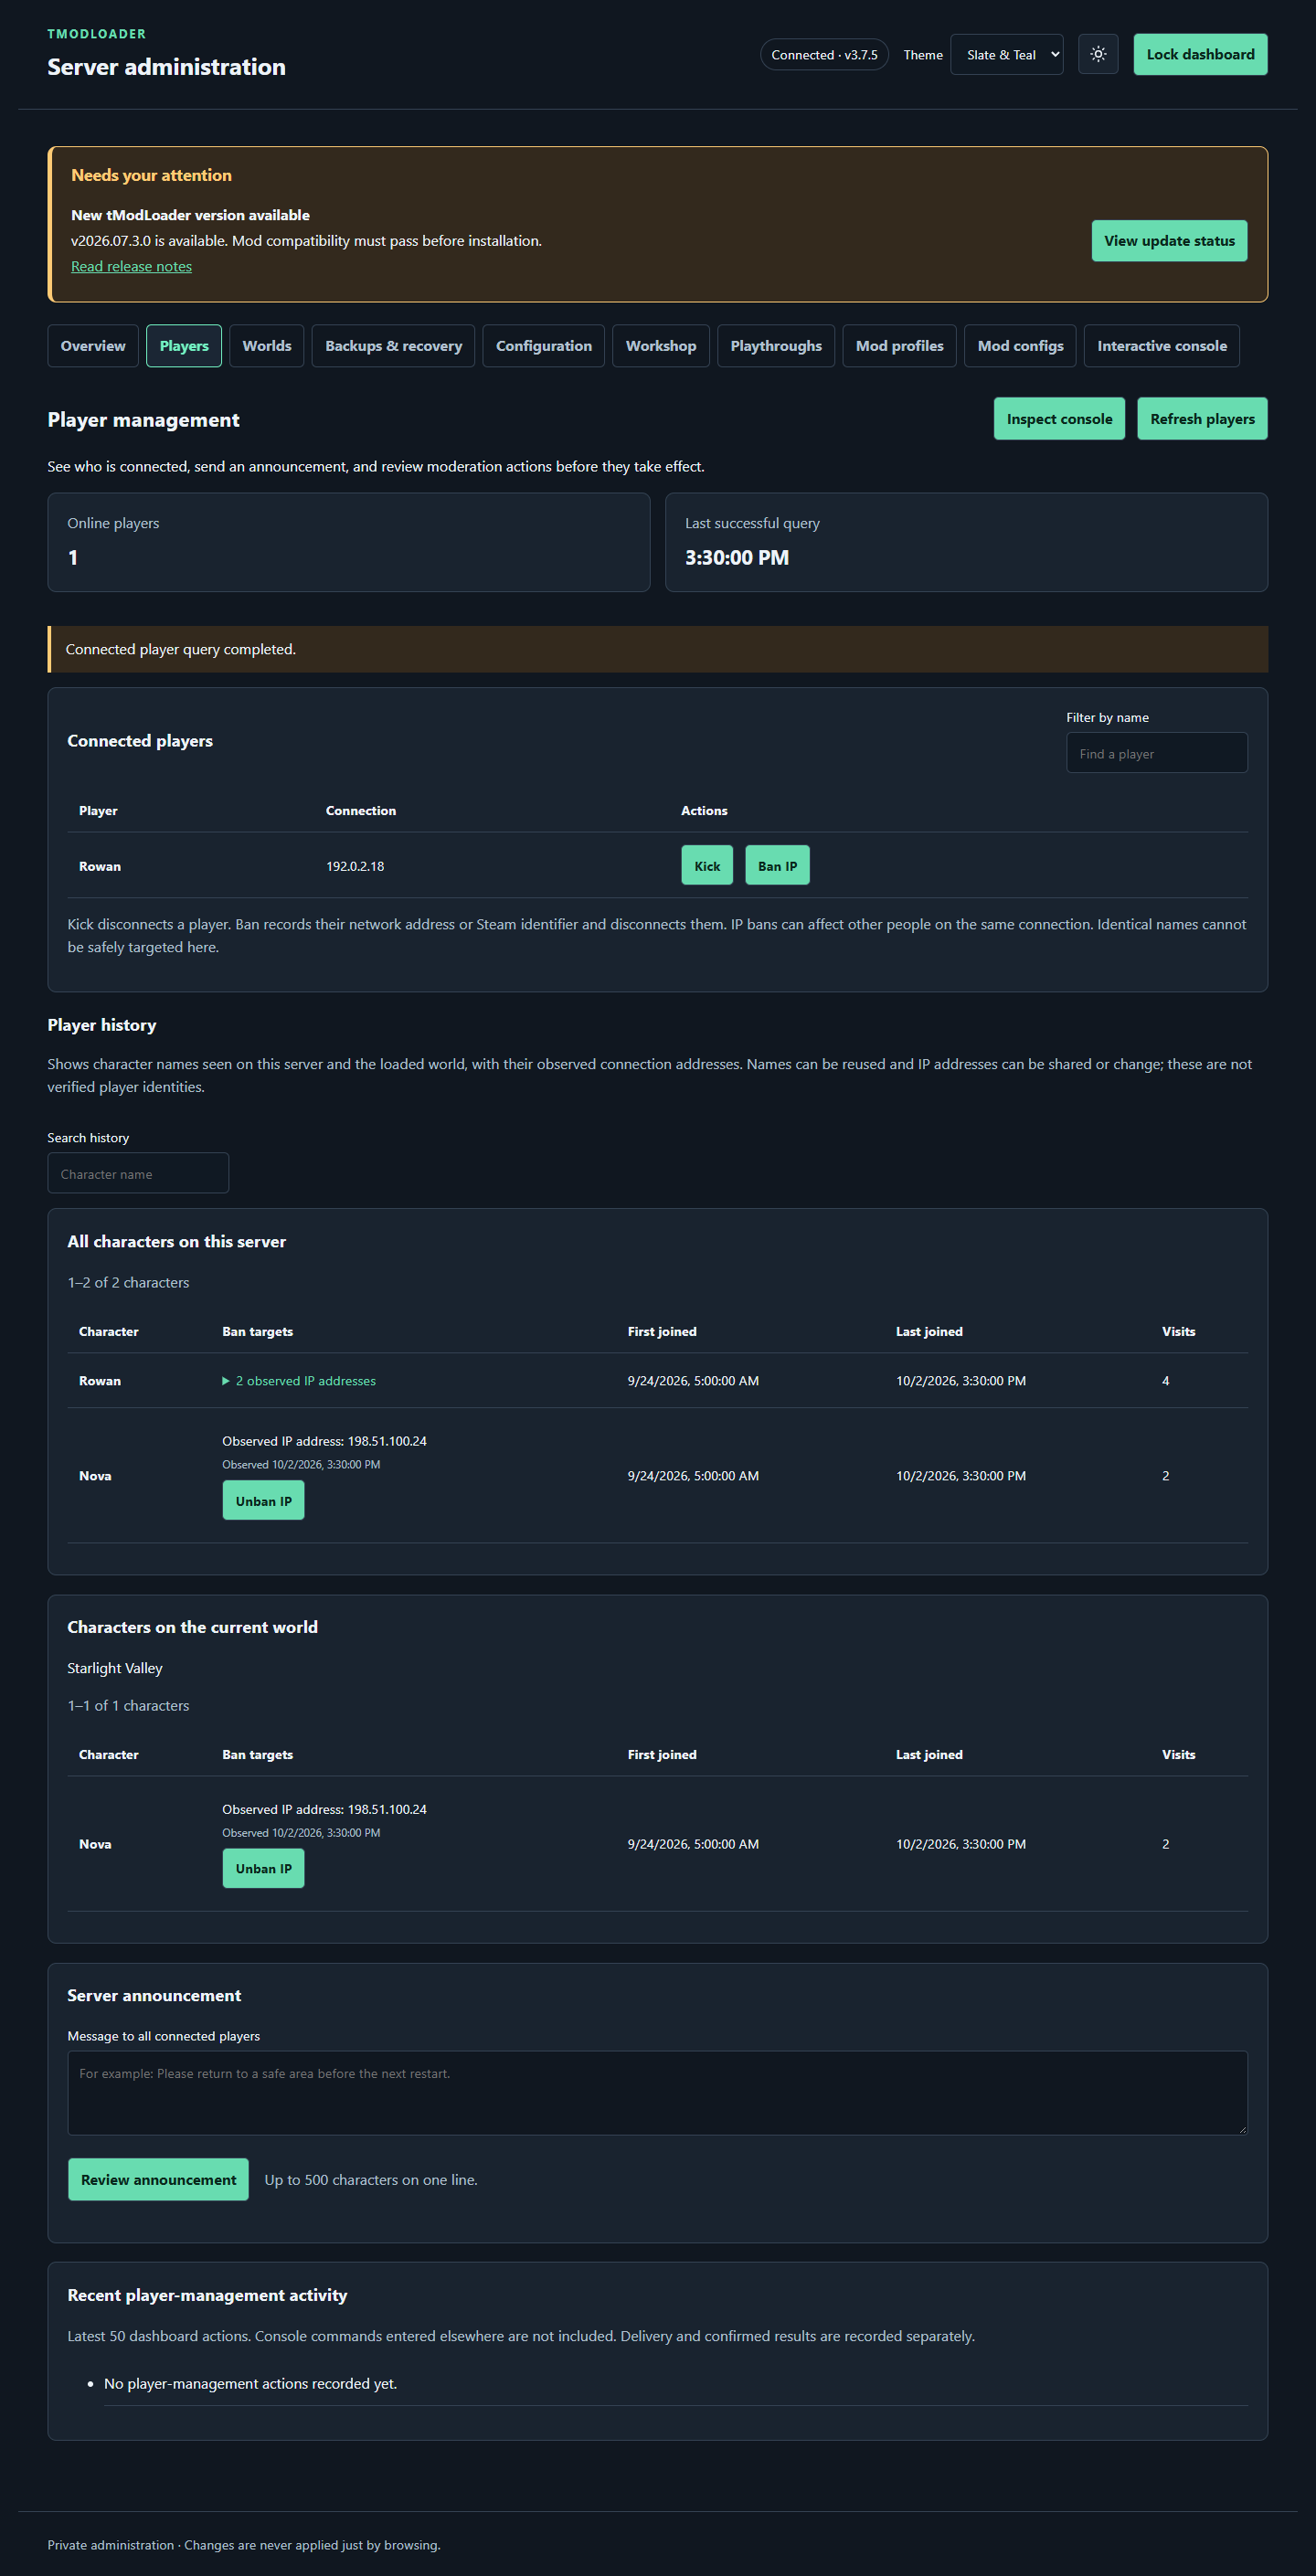Click the 'Connected player query completed.' notice

point(658,649)
